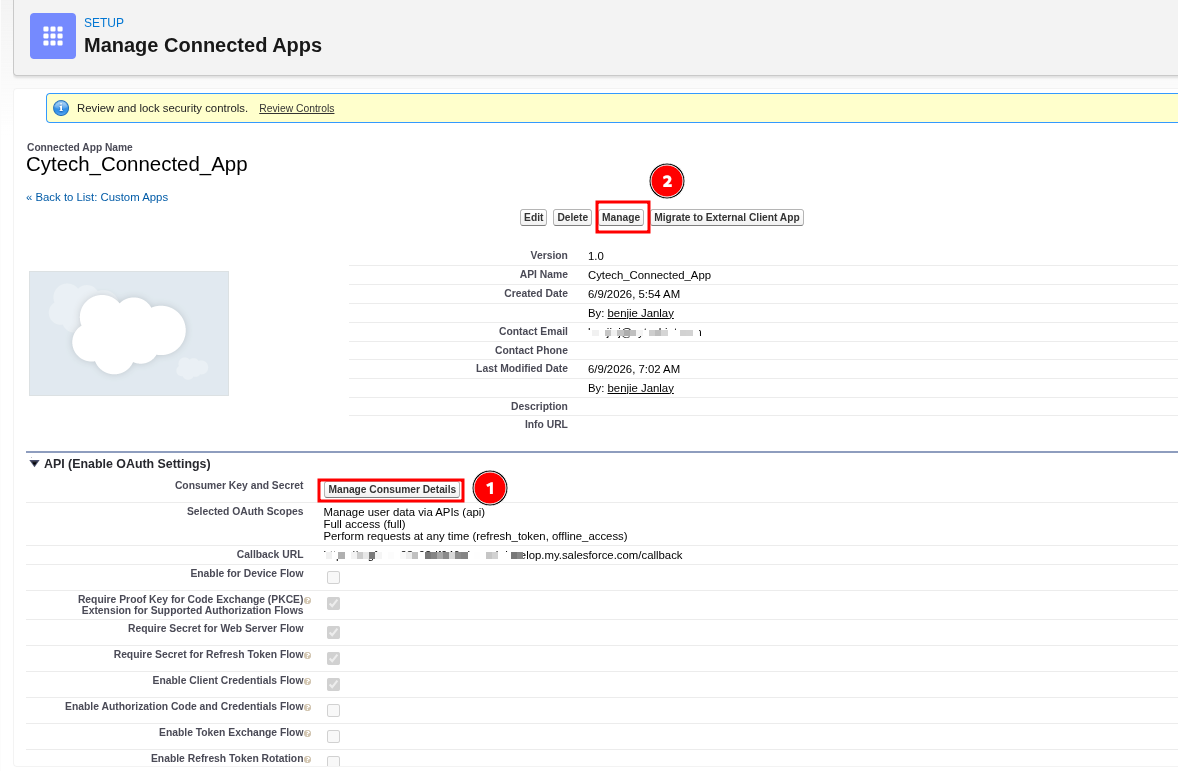The height and width of the screenshot is (771, 1178).
Task: Click help icon beside Enable Authorization Code and Credentials Flow
Action: [307, 707]
